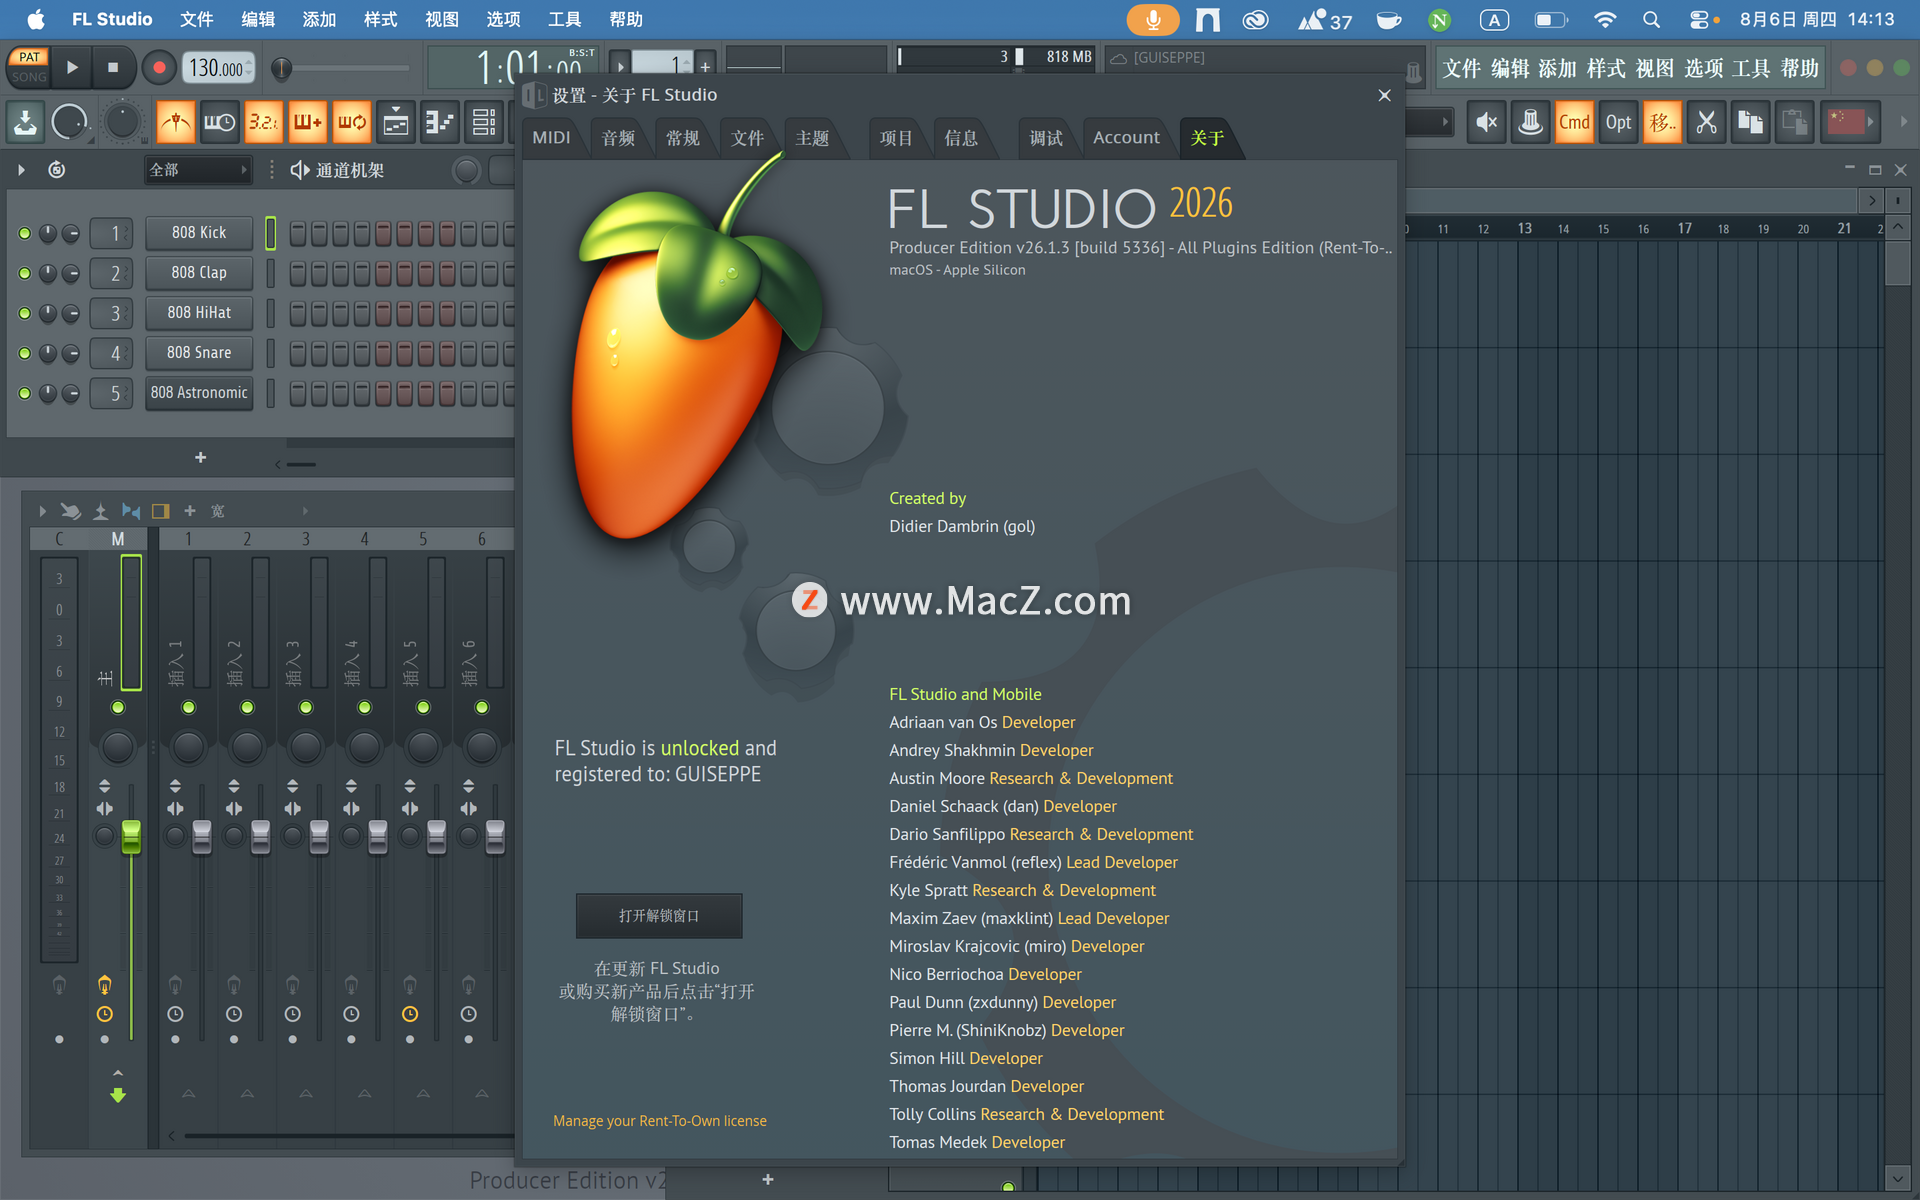This screenshot has height=1200, width=1920.
Task: Click the tempo 130.000 stepper field
Action: [x=218, y=68]
